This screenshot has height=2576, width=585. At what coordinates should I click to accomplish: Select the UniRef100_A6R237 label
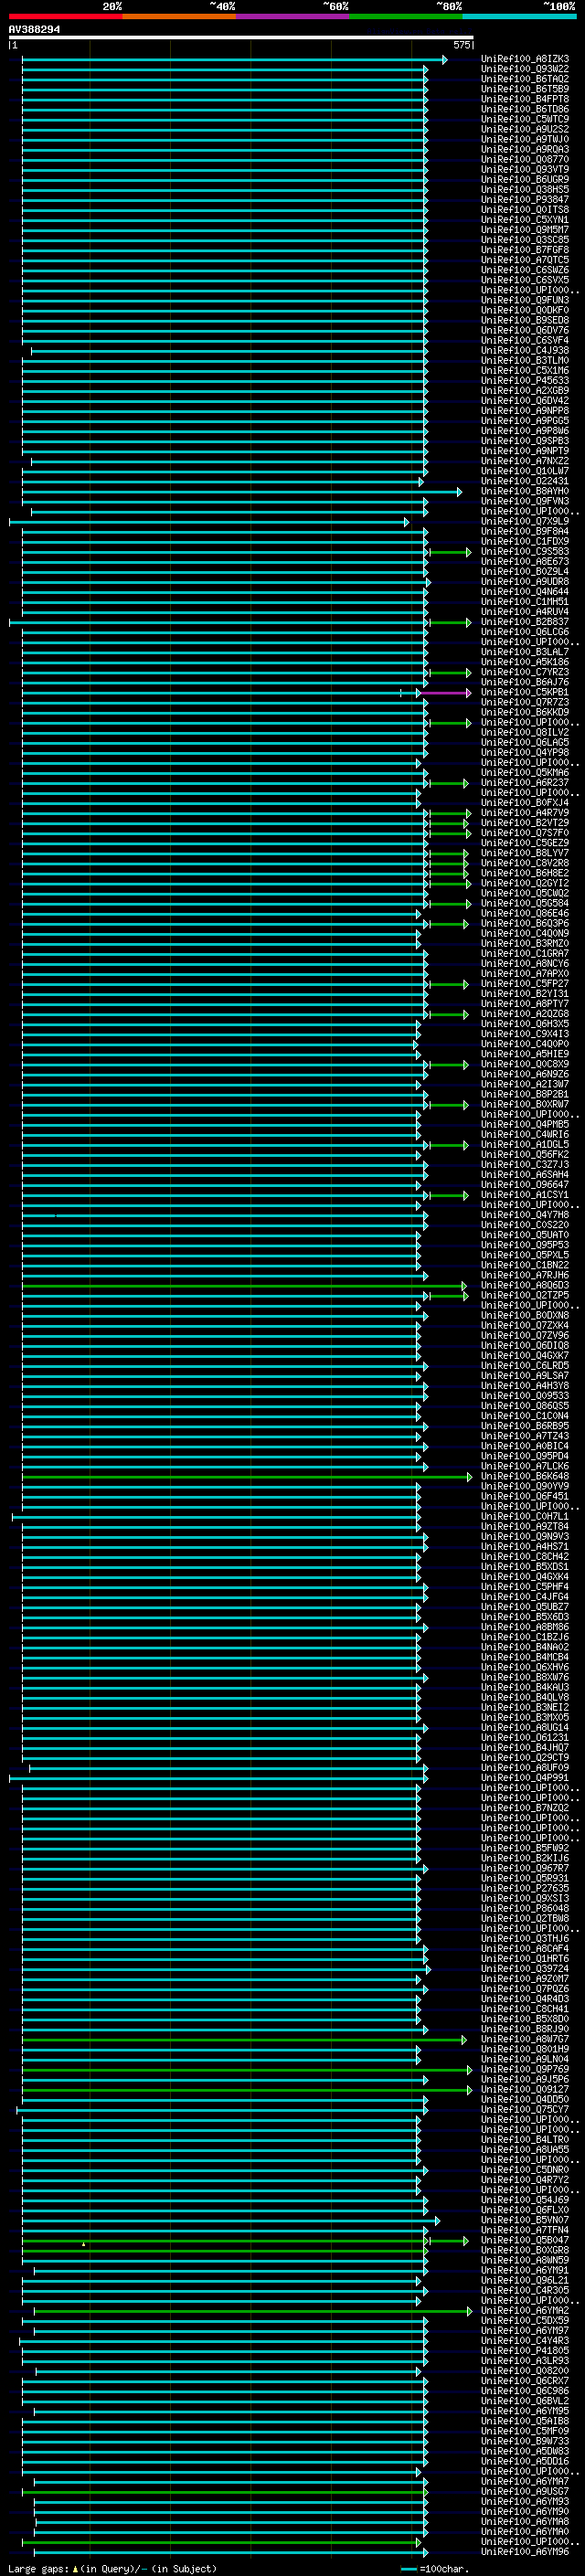pos(525,783)
